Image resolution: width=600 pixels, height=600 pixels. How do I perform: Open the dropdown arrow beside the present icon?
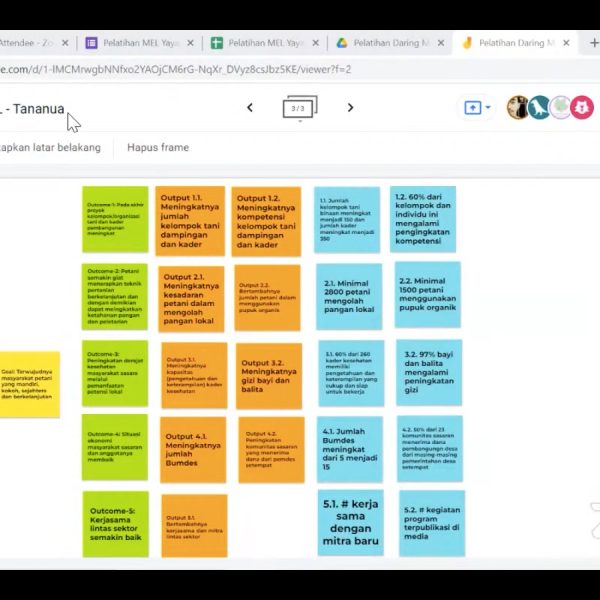(488, 108)
